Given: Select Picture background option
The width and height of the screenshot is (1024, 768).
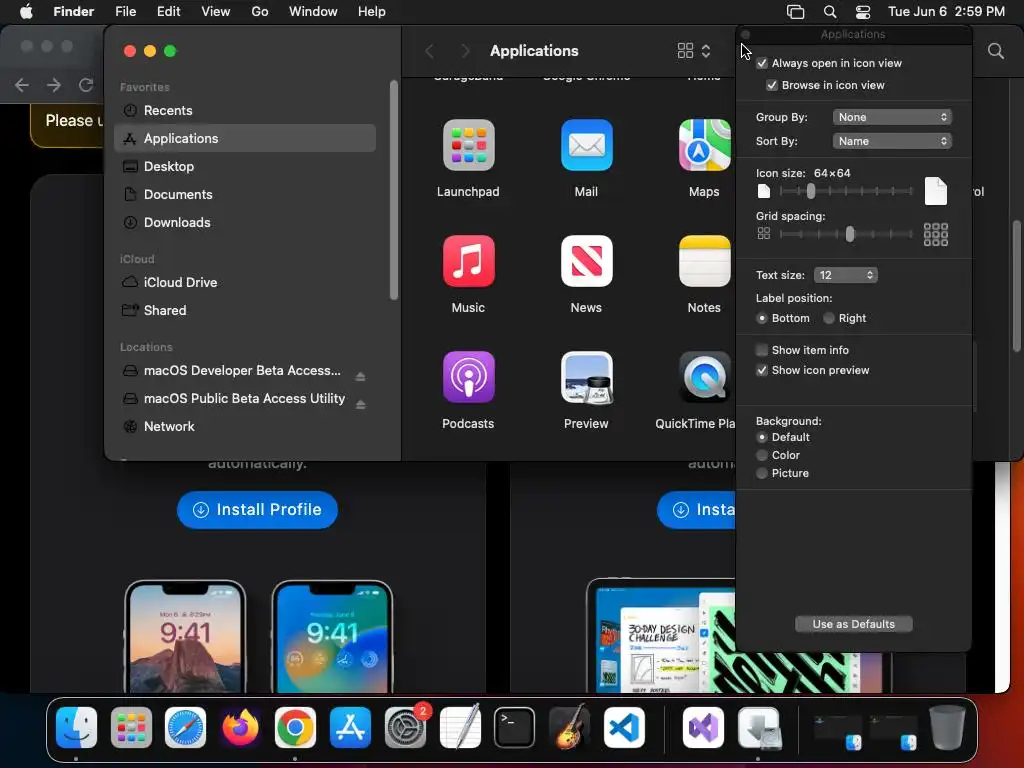Looking at the screenshot, I should pos(761,473).
